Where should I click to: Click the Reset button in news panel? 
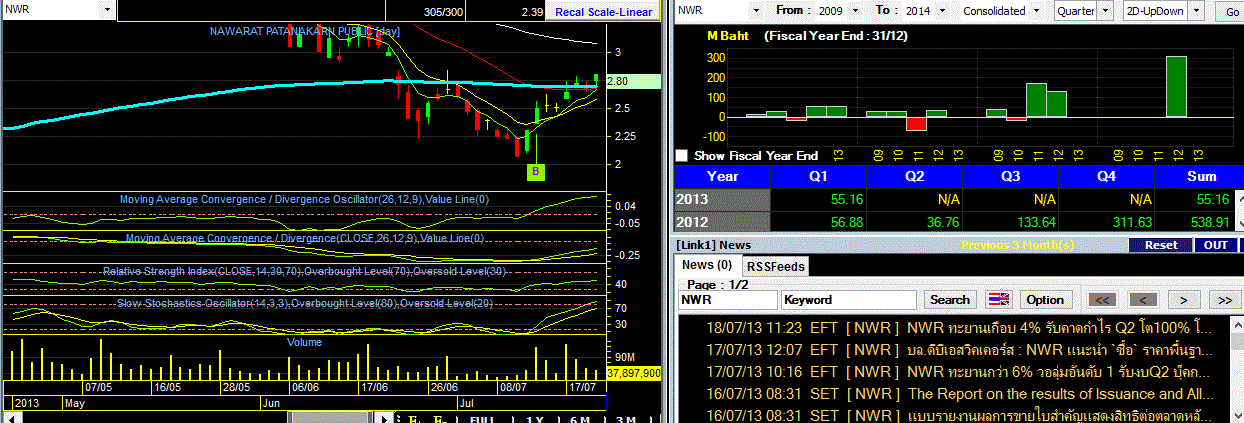tap(1160, 245)
